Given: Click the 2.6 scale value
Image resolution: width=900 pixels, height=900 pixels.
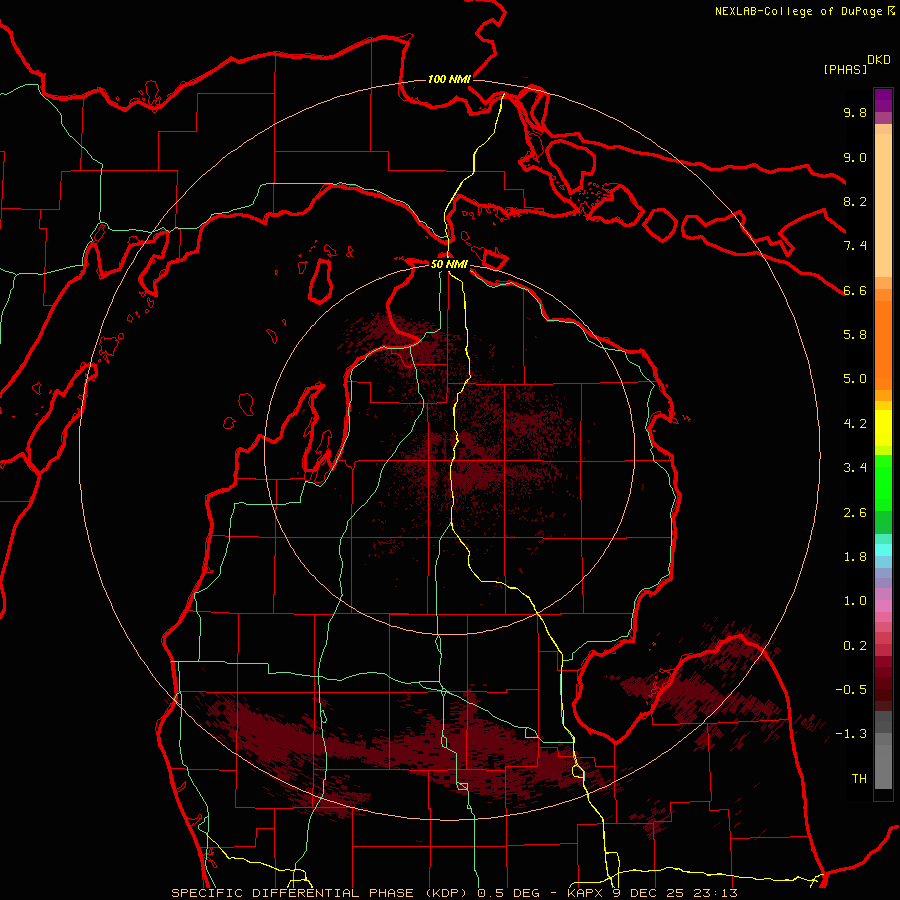Looking at the screenshot, I should (x=855, y=513).
